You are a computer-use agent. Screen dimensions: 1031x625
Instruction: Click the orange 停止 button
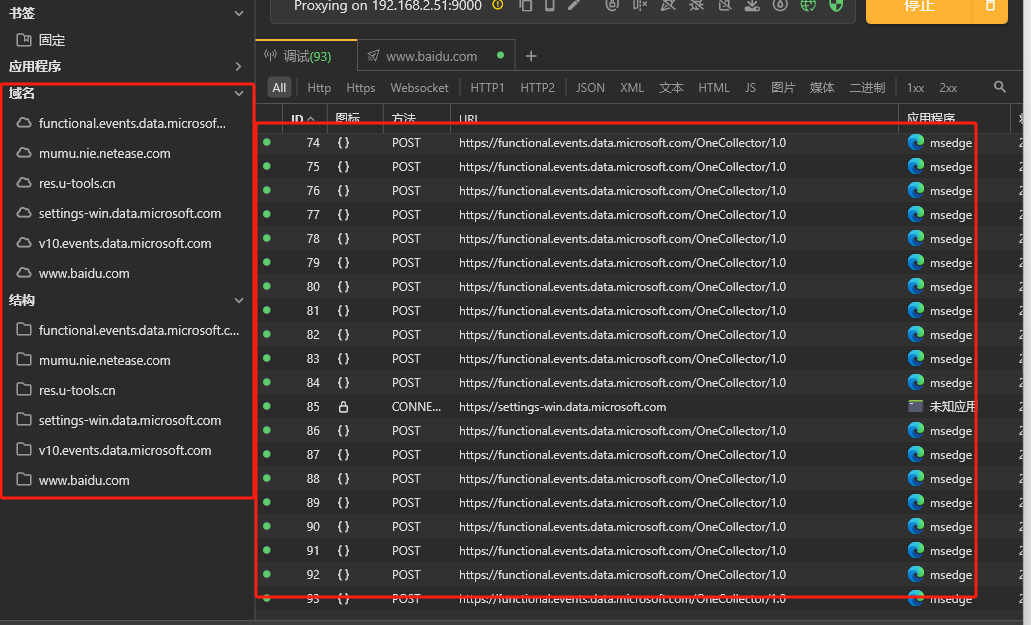[x=919, y=7]
